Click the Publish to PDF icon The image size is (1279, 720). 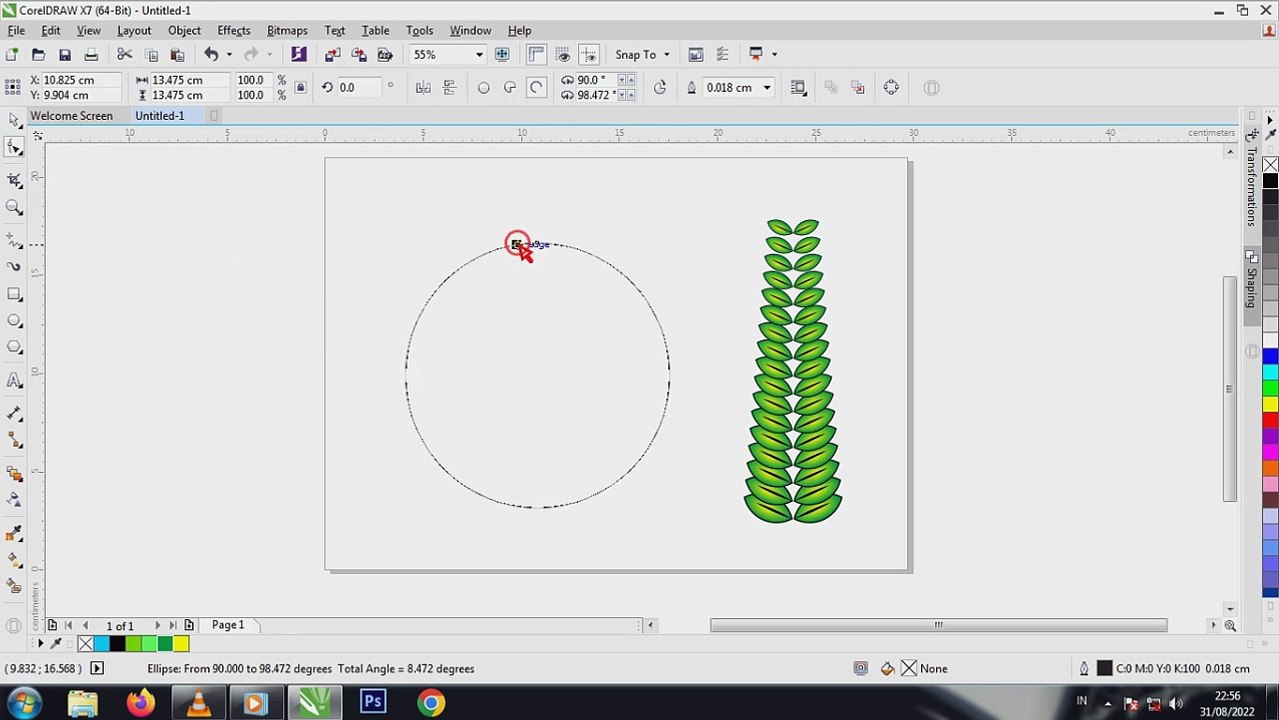(x=385, y=55)
